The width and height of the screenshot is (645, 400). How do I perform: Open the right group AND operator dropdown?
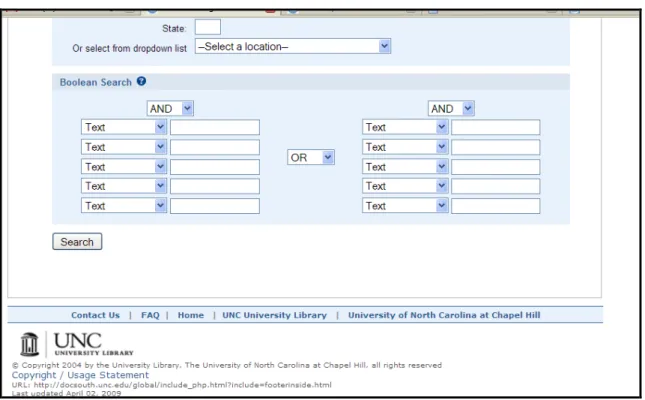[x=451, y=109]
